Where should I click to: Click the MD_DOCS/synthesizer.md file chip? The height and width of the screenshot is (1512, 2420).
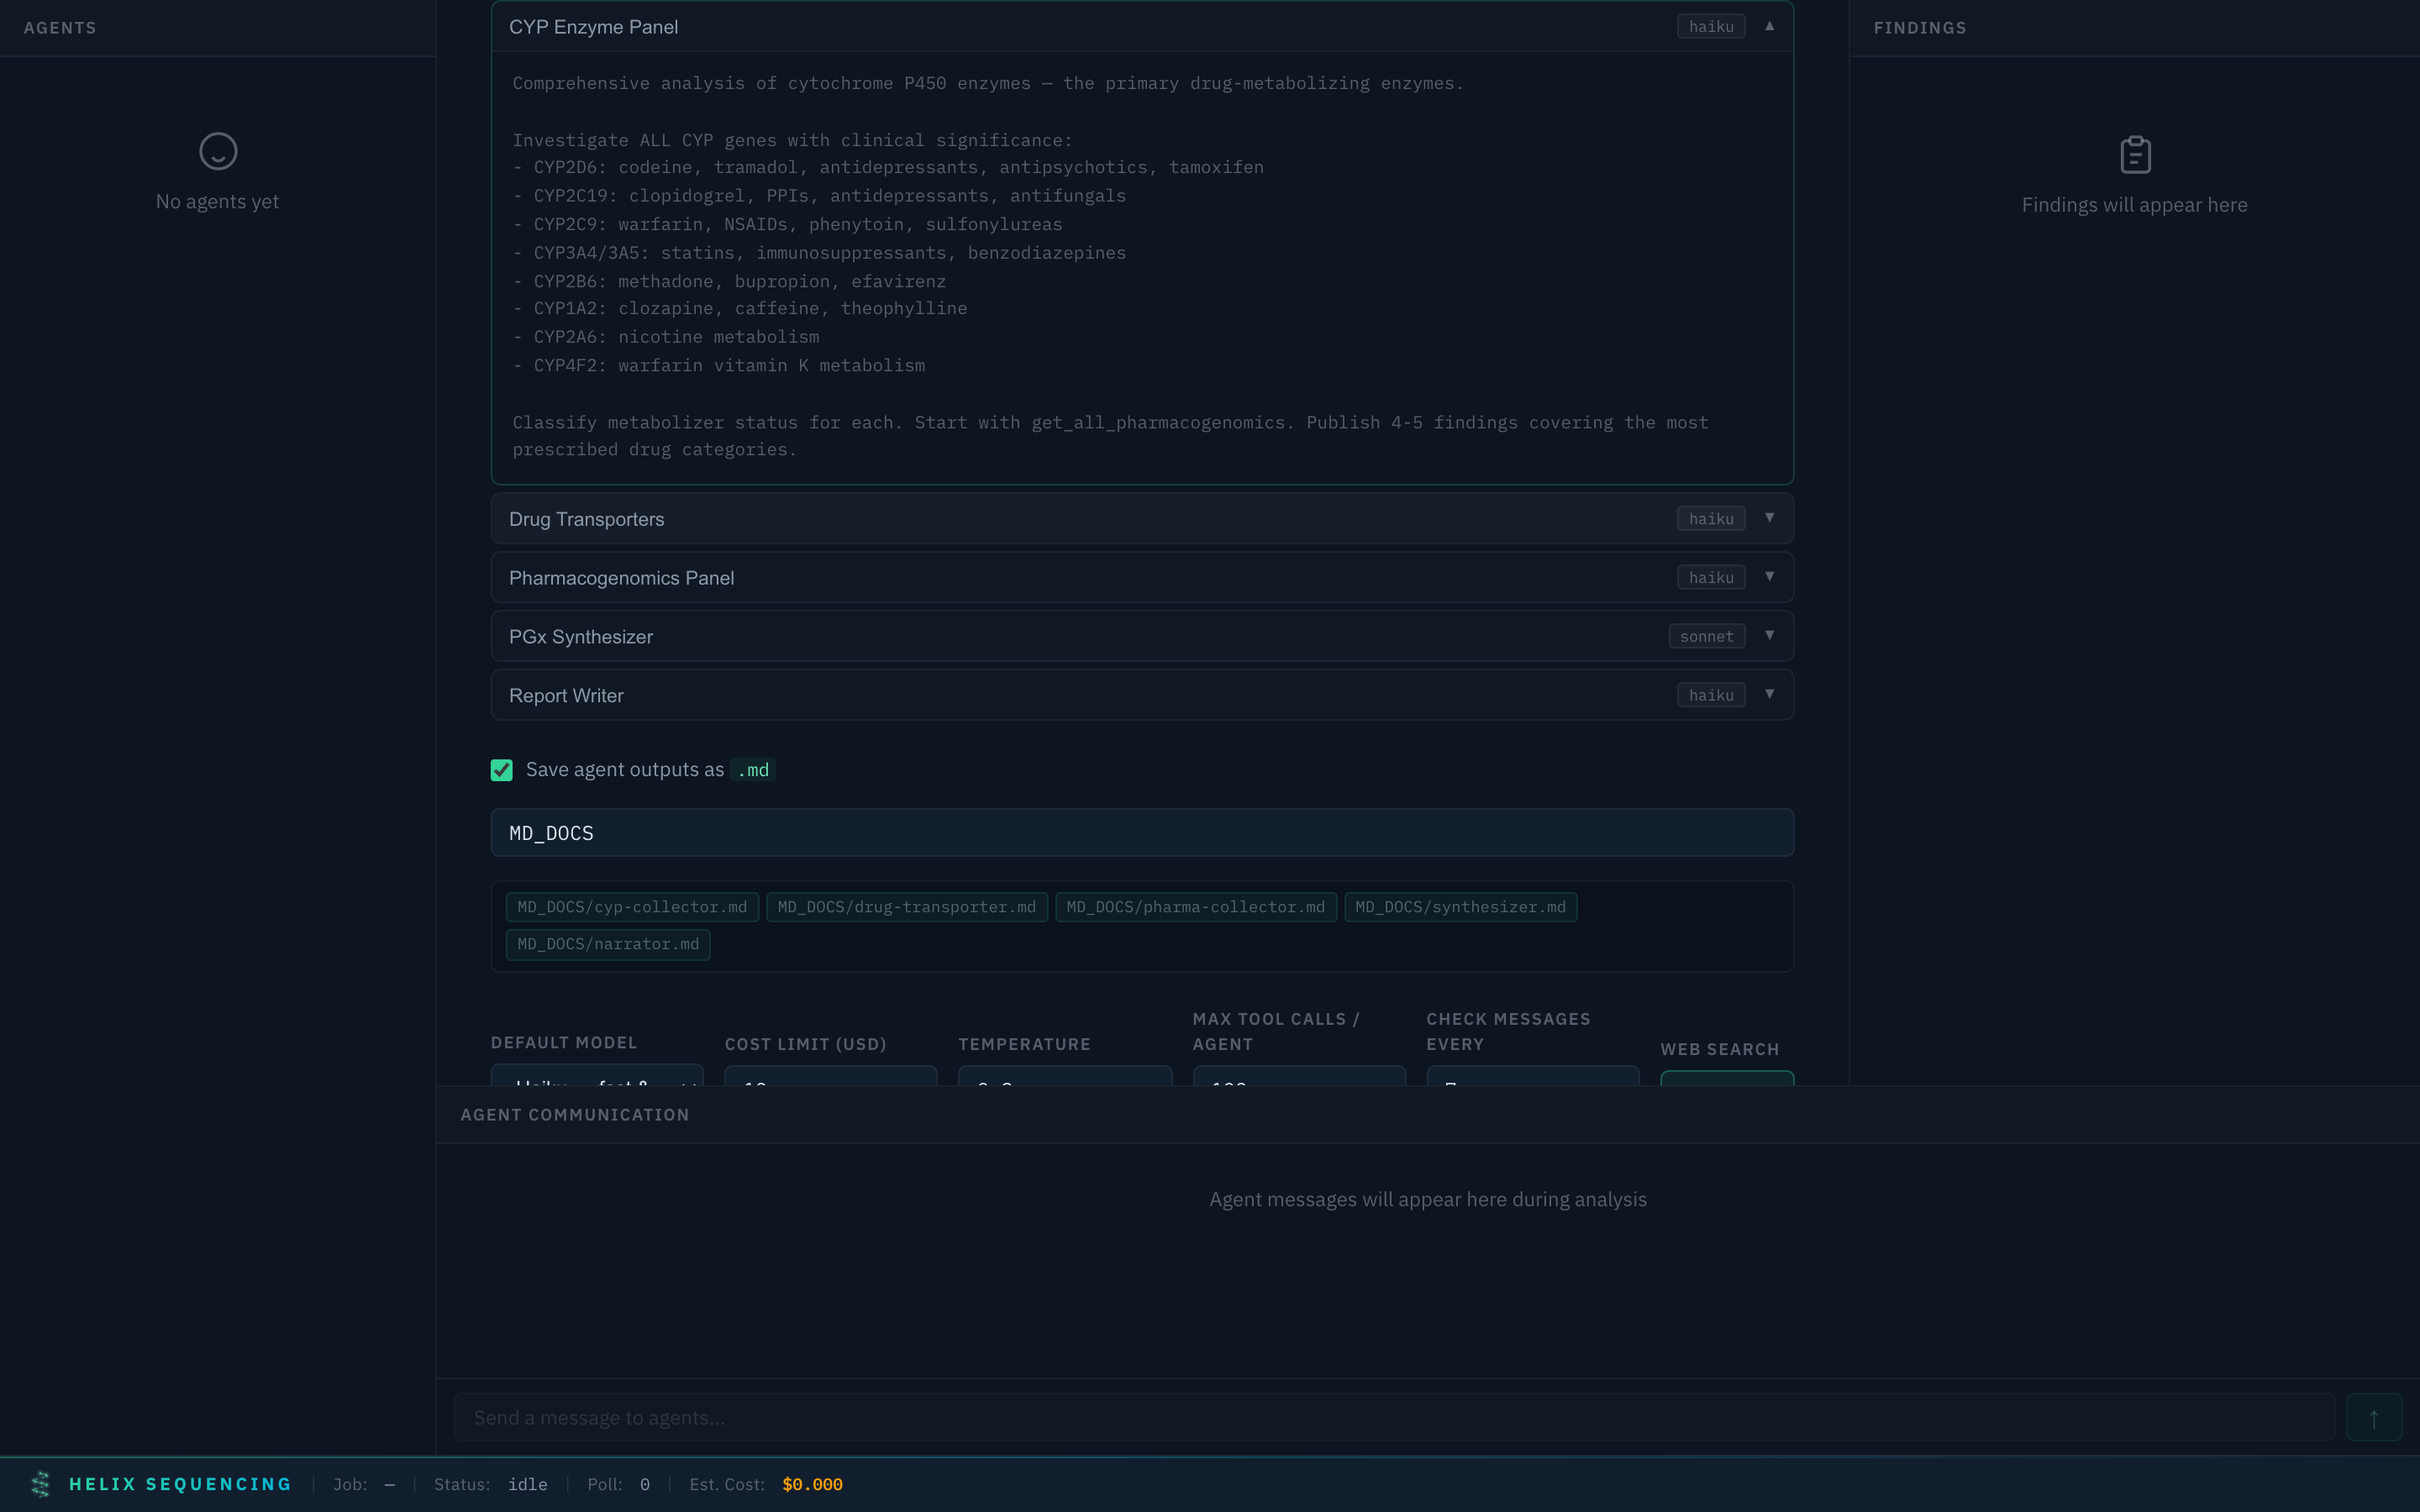1460,907
